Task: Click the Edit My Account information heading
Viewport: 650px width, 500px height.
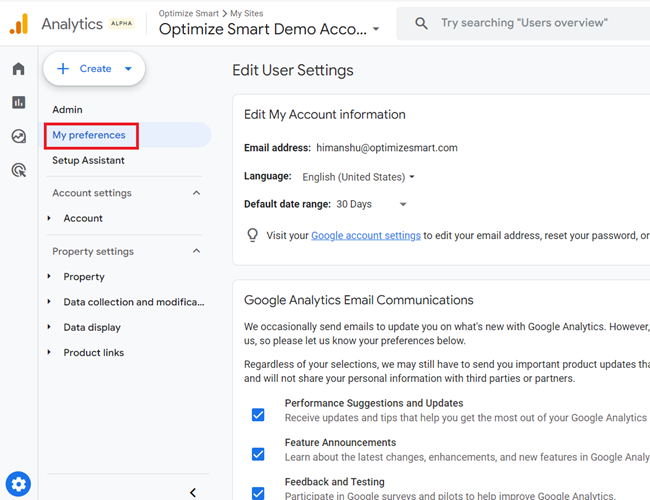Action: point(325,114)
